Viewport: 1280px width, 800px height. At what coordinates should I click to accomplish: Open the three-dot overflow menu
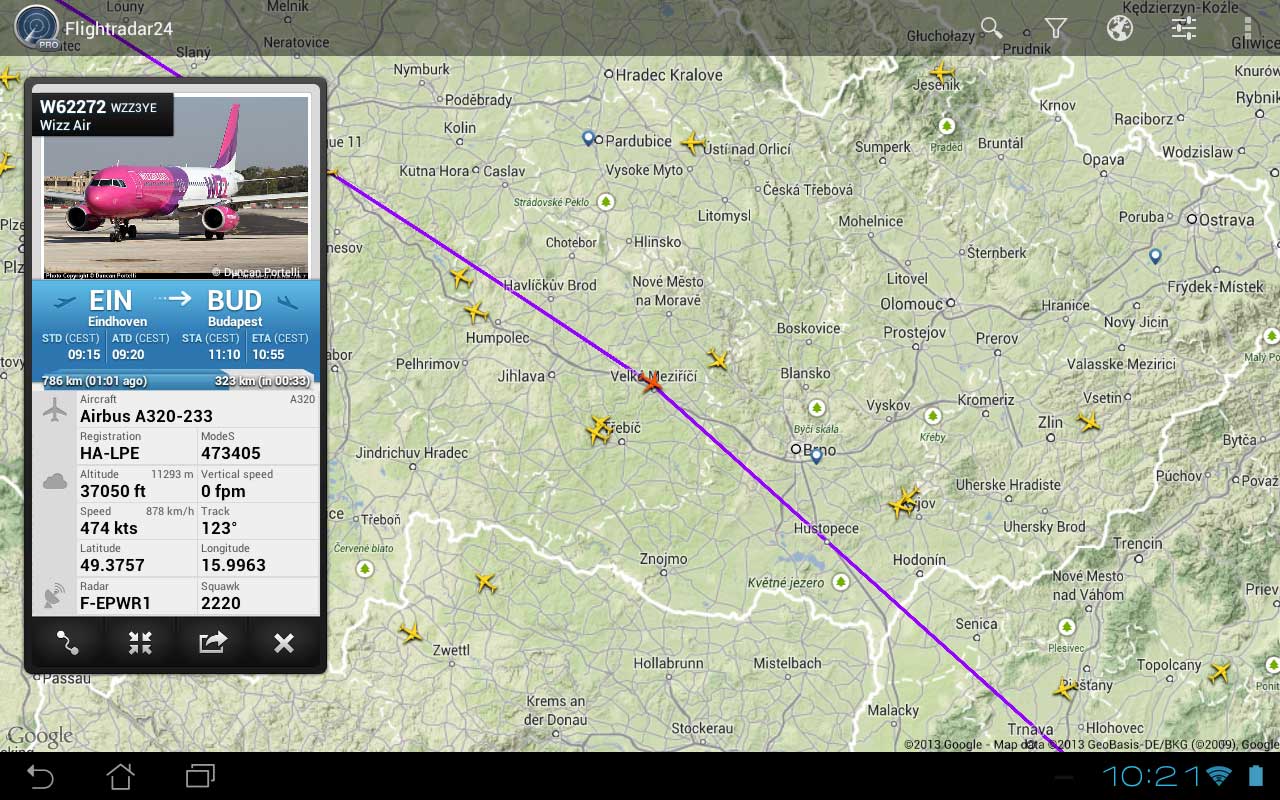[x=1247, y=28]
